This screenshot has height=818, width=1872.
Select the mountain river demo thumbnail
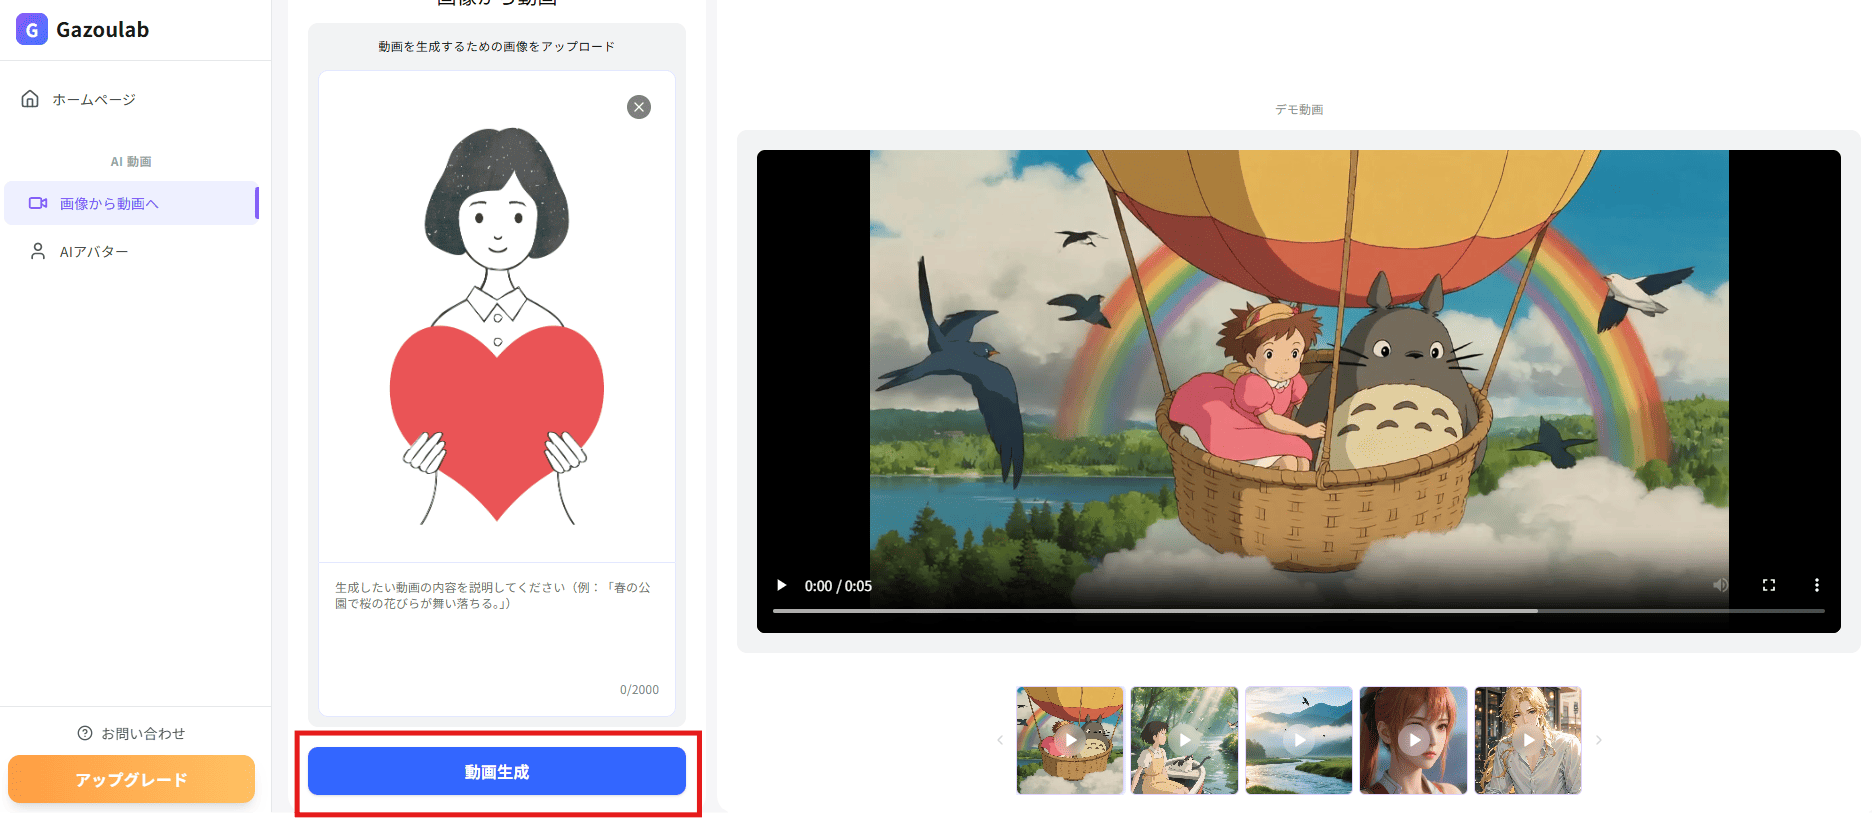tap(1299, 740)
